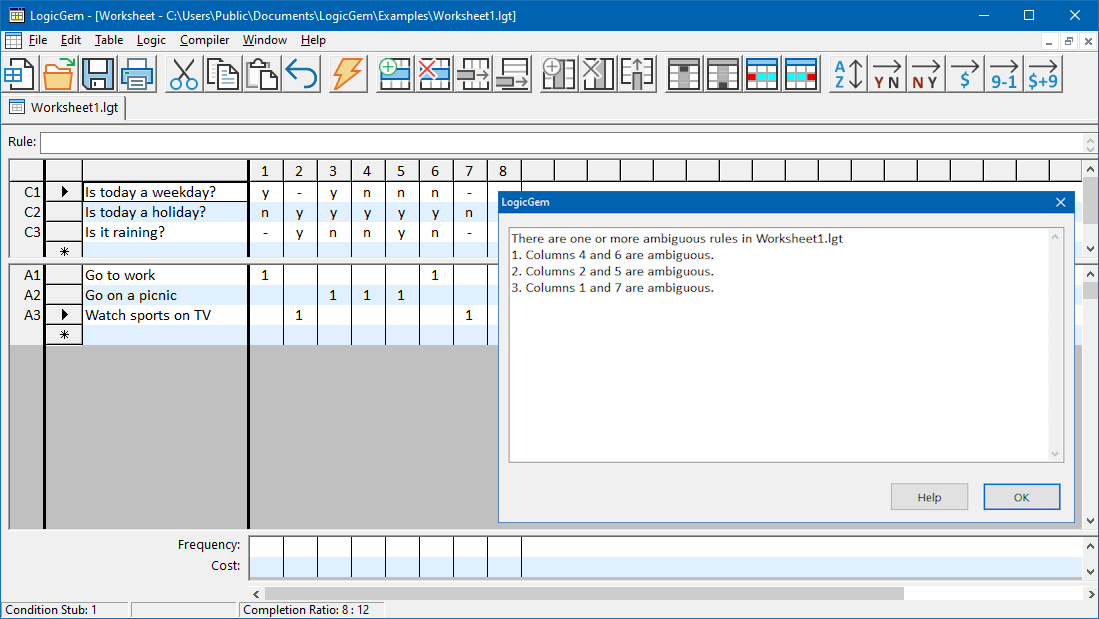This screenshot has height=619, width=1099.
Task: Click Go to work cell under rule 6
Action: point(435,275)
